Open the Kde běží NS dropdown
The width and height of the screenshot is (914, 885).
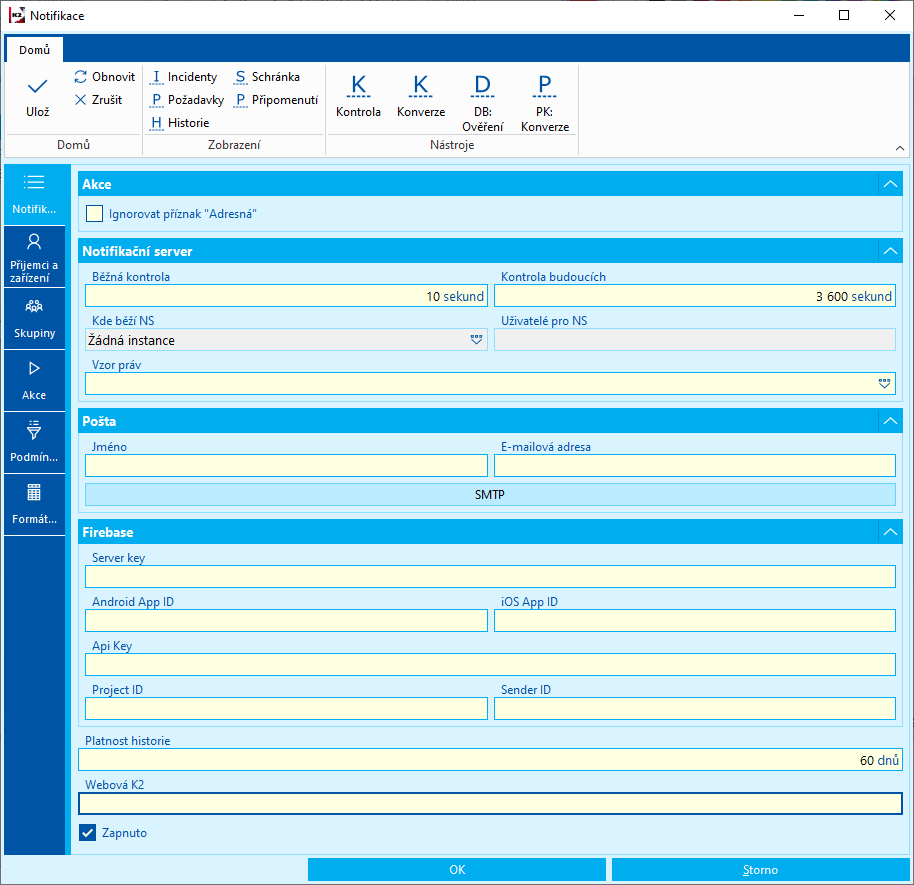coord(476,341)
